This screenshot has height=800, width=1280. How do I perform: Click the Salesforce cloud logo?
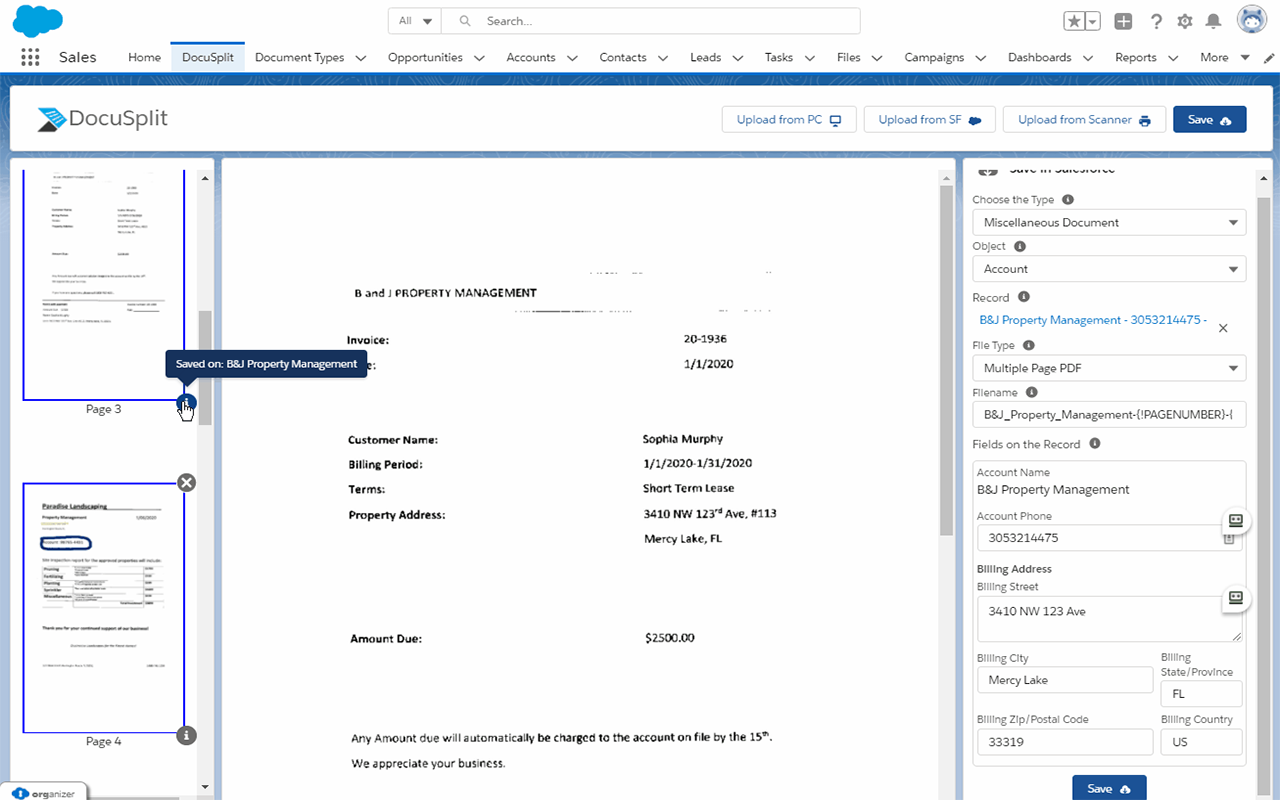40,20
